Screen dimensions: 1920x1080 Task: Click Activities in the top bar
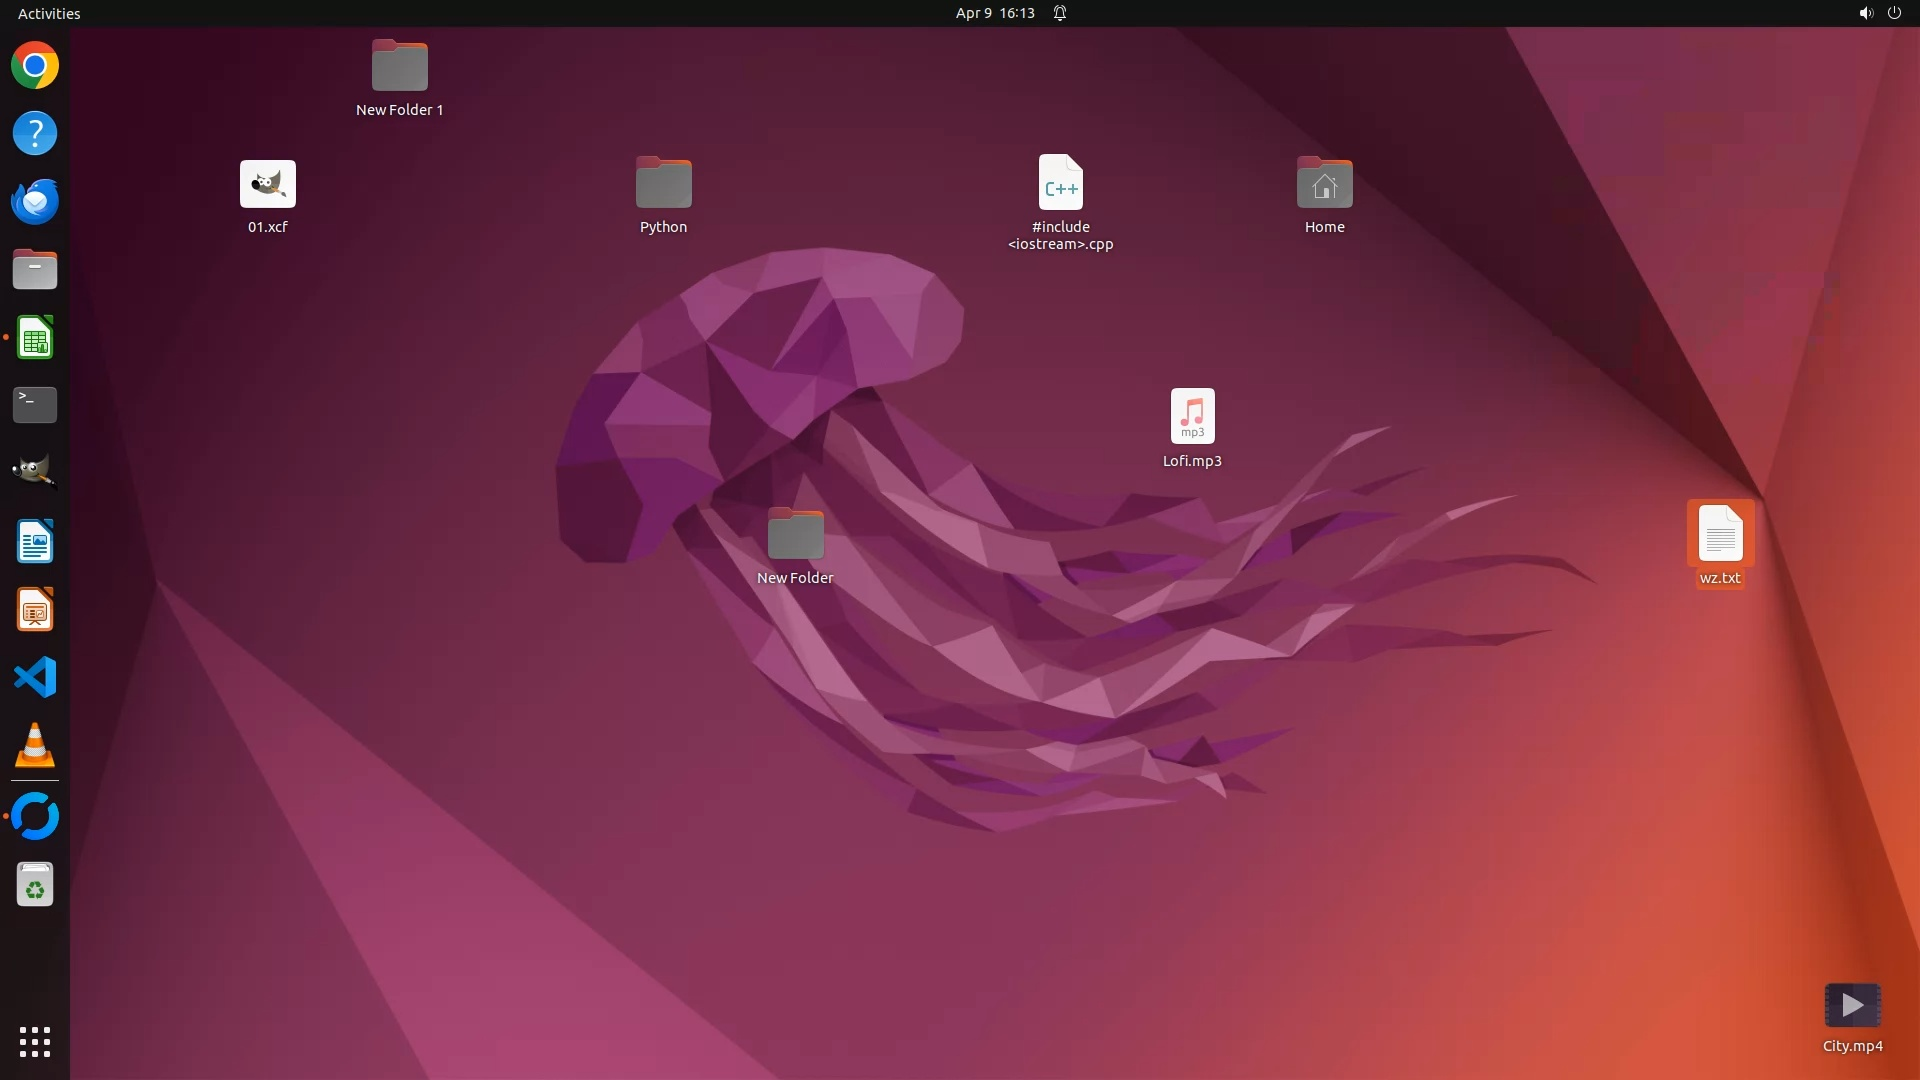point(49,13)
